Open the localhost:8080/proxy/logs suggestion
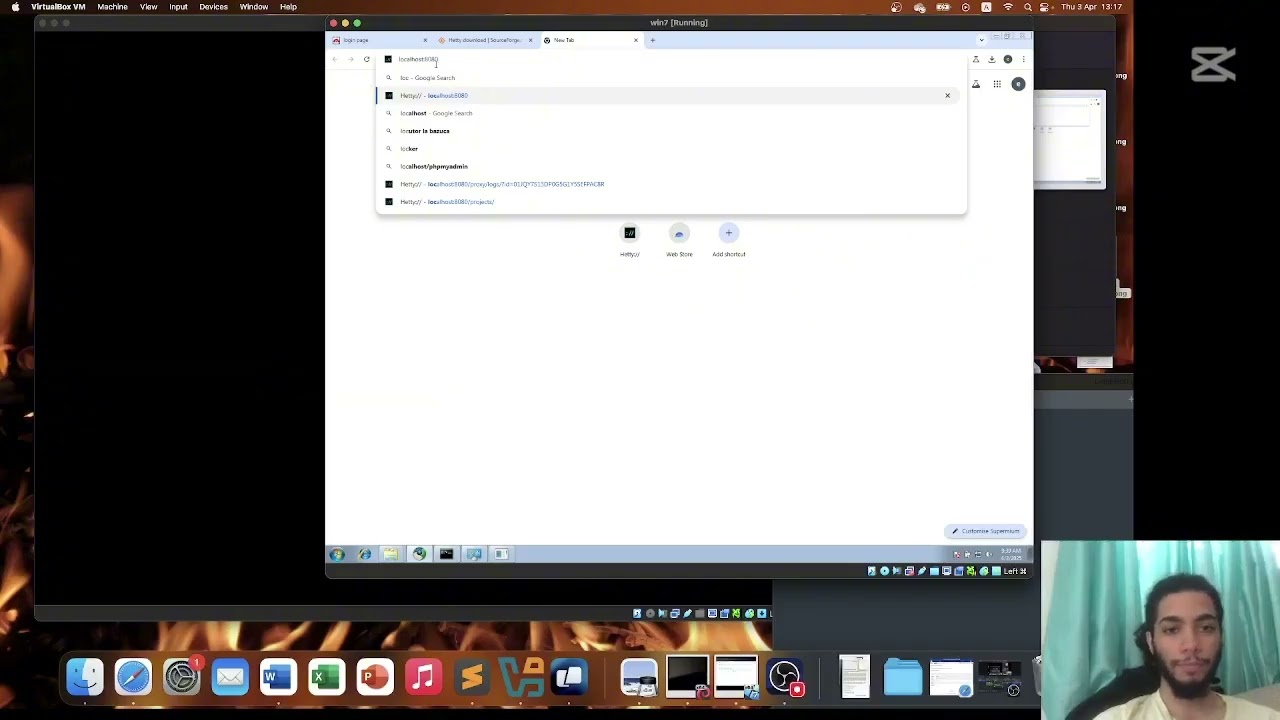 671,184
